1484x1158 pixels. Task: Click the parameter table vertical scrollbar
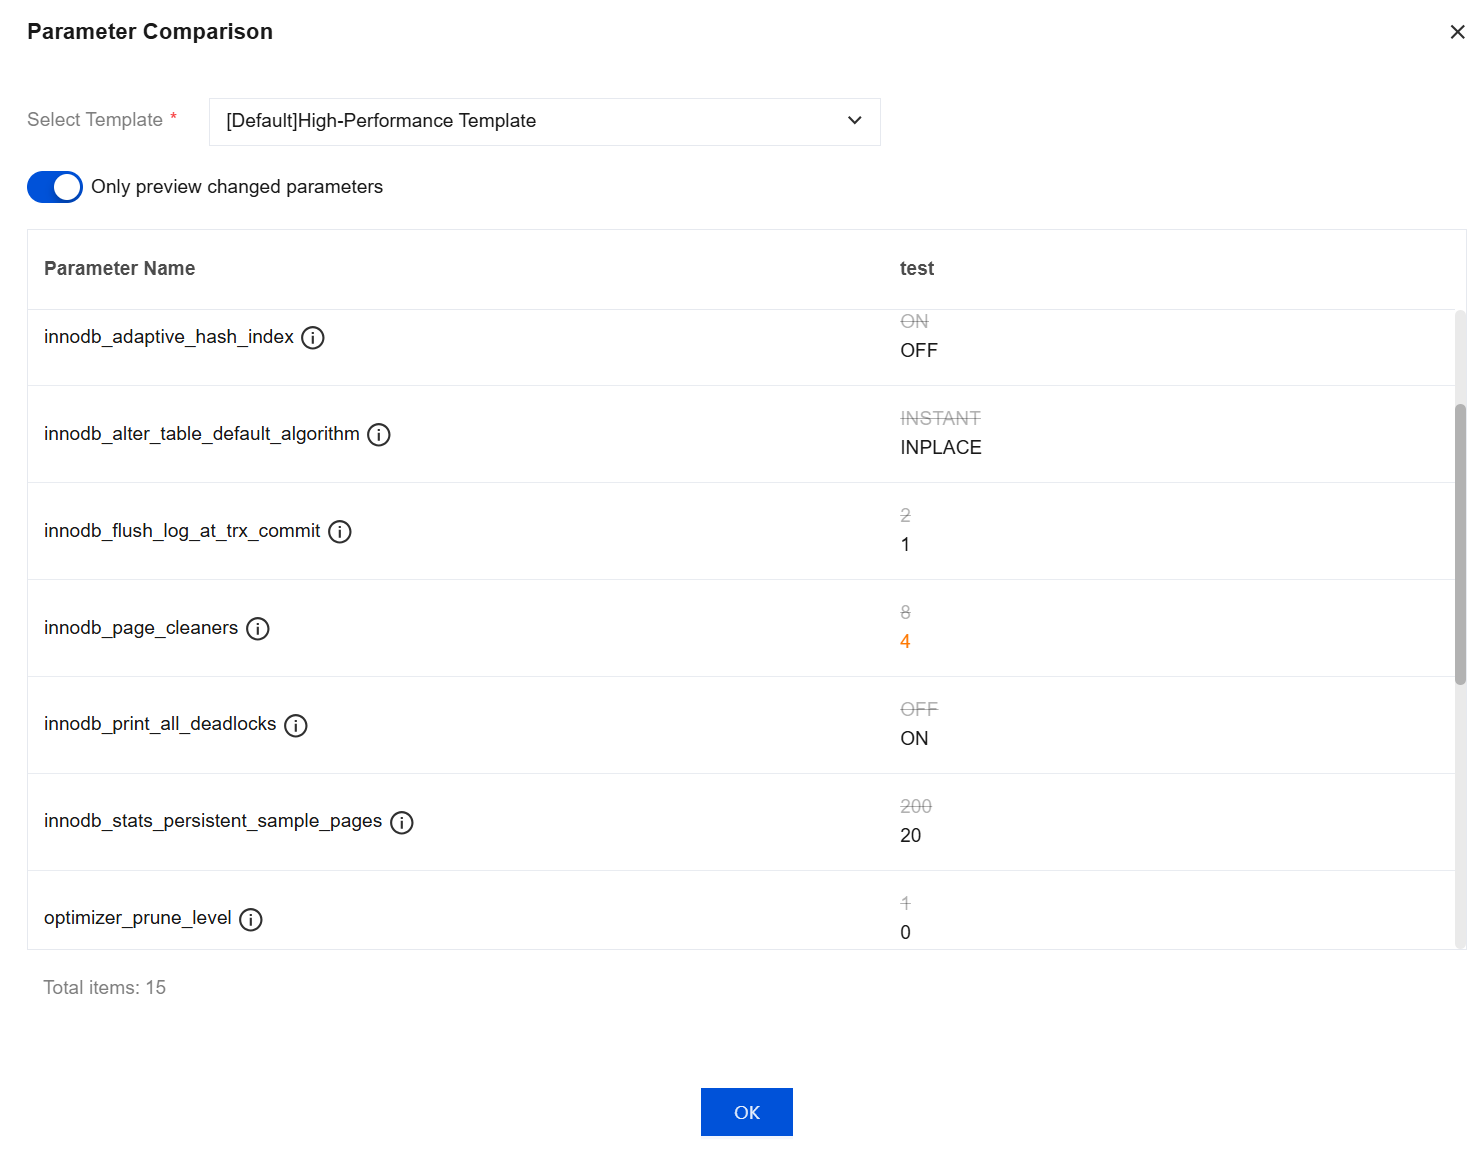coord(1460,545)
